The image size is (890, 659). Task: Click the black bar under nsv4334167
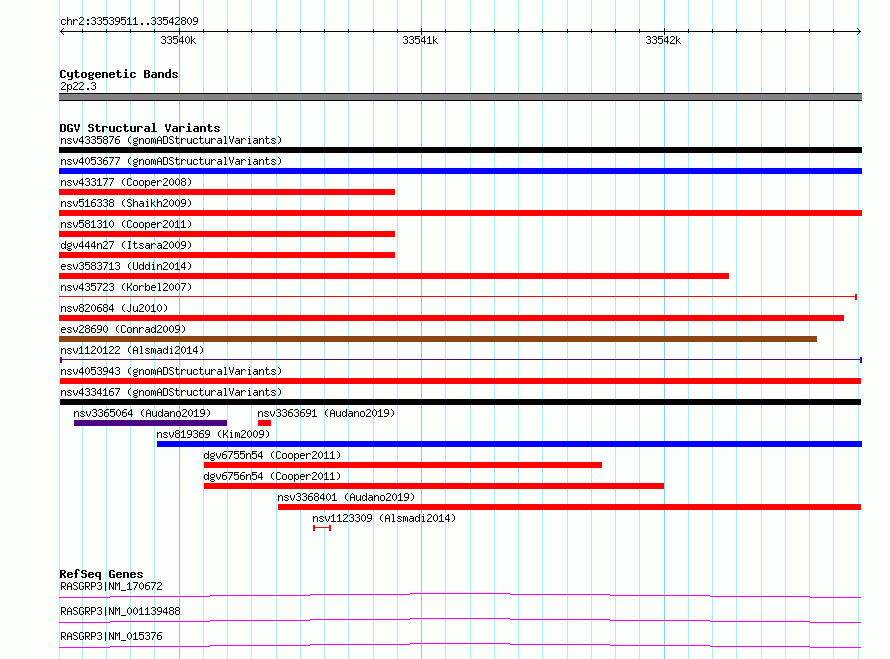[460, 402]
